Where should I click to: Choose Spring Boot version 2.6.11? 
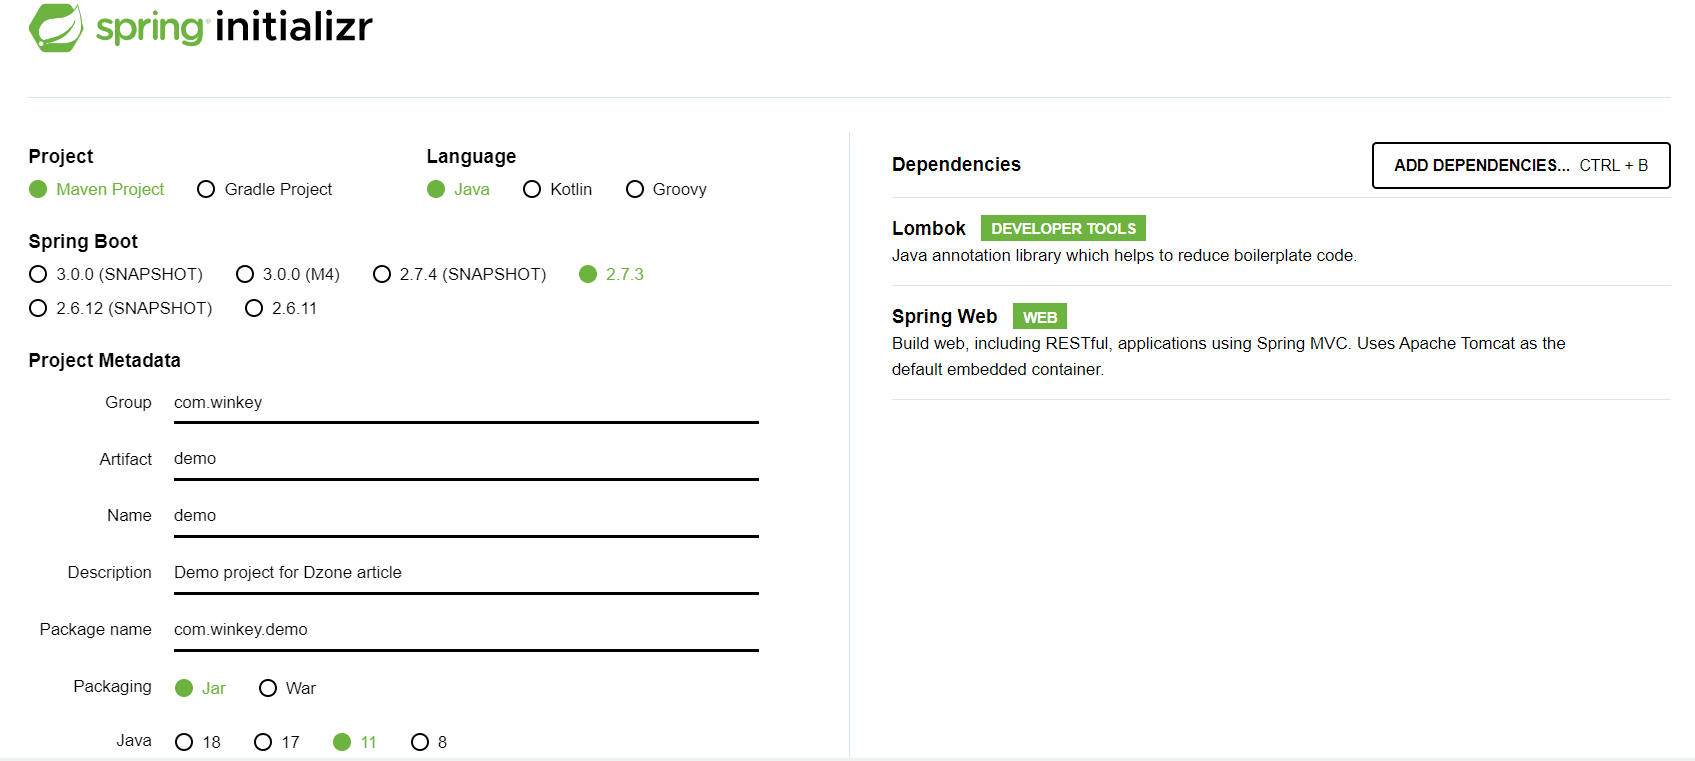[254, 308]
